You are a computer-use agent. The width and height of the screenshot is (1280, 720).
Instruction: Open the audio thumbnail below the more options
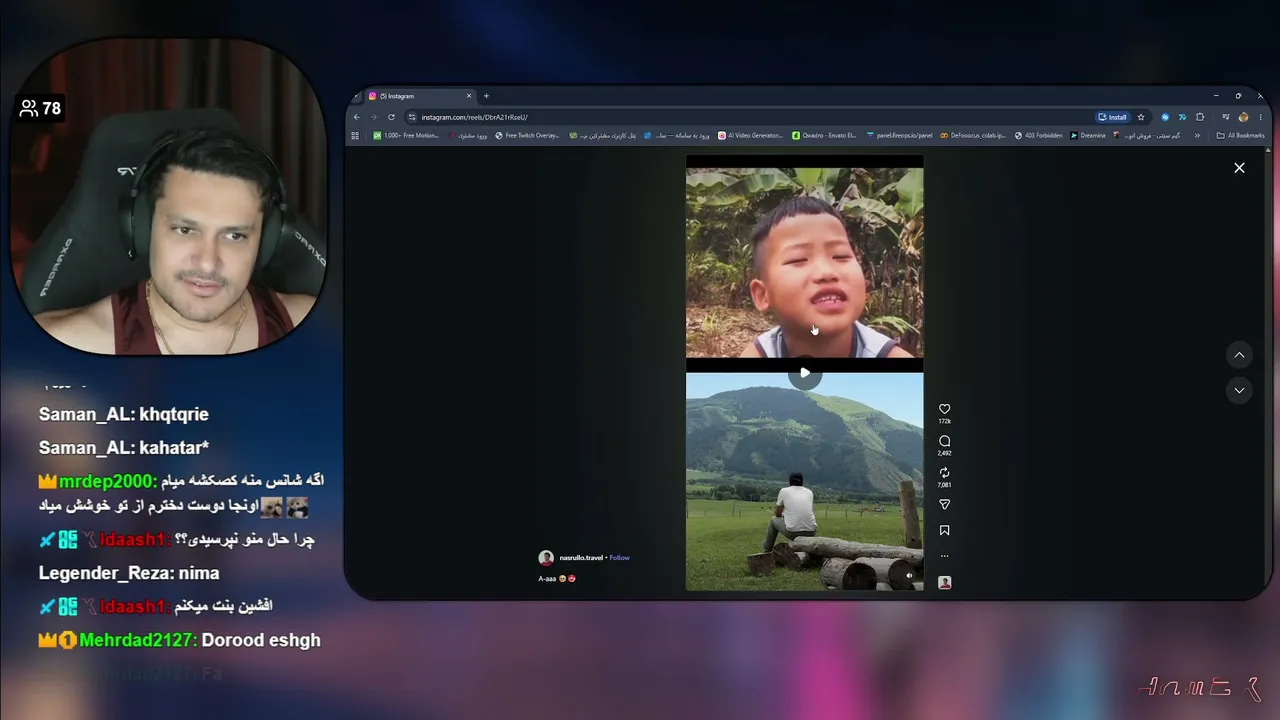pyautogui.click(x=944, y=582)
